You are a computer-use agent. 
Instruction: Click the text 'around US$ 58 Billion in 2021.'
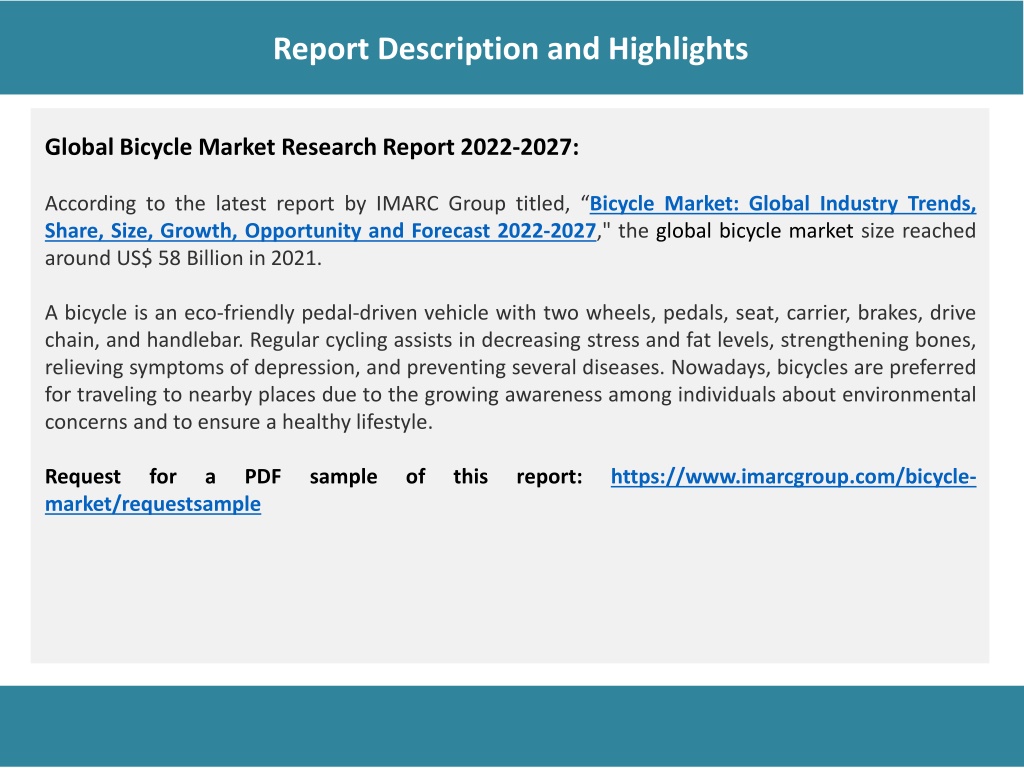[183, 259]
